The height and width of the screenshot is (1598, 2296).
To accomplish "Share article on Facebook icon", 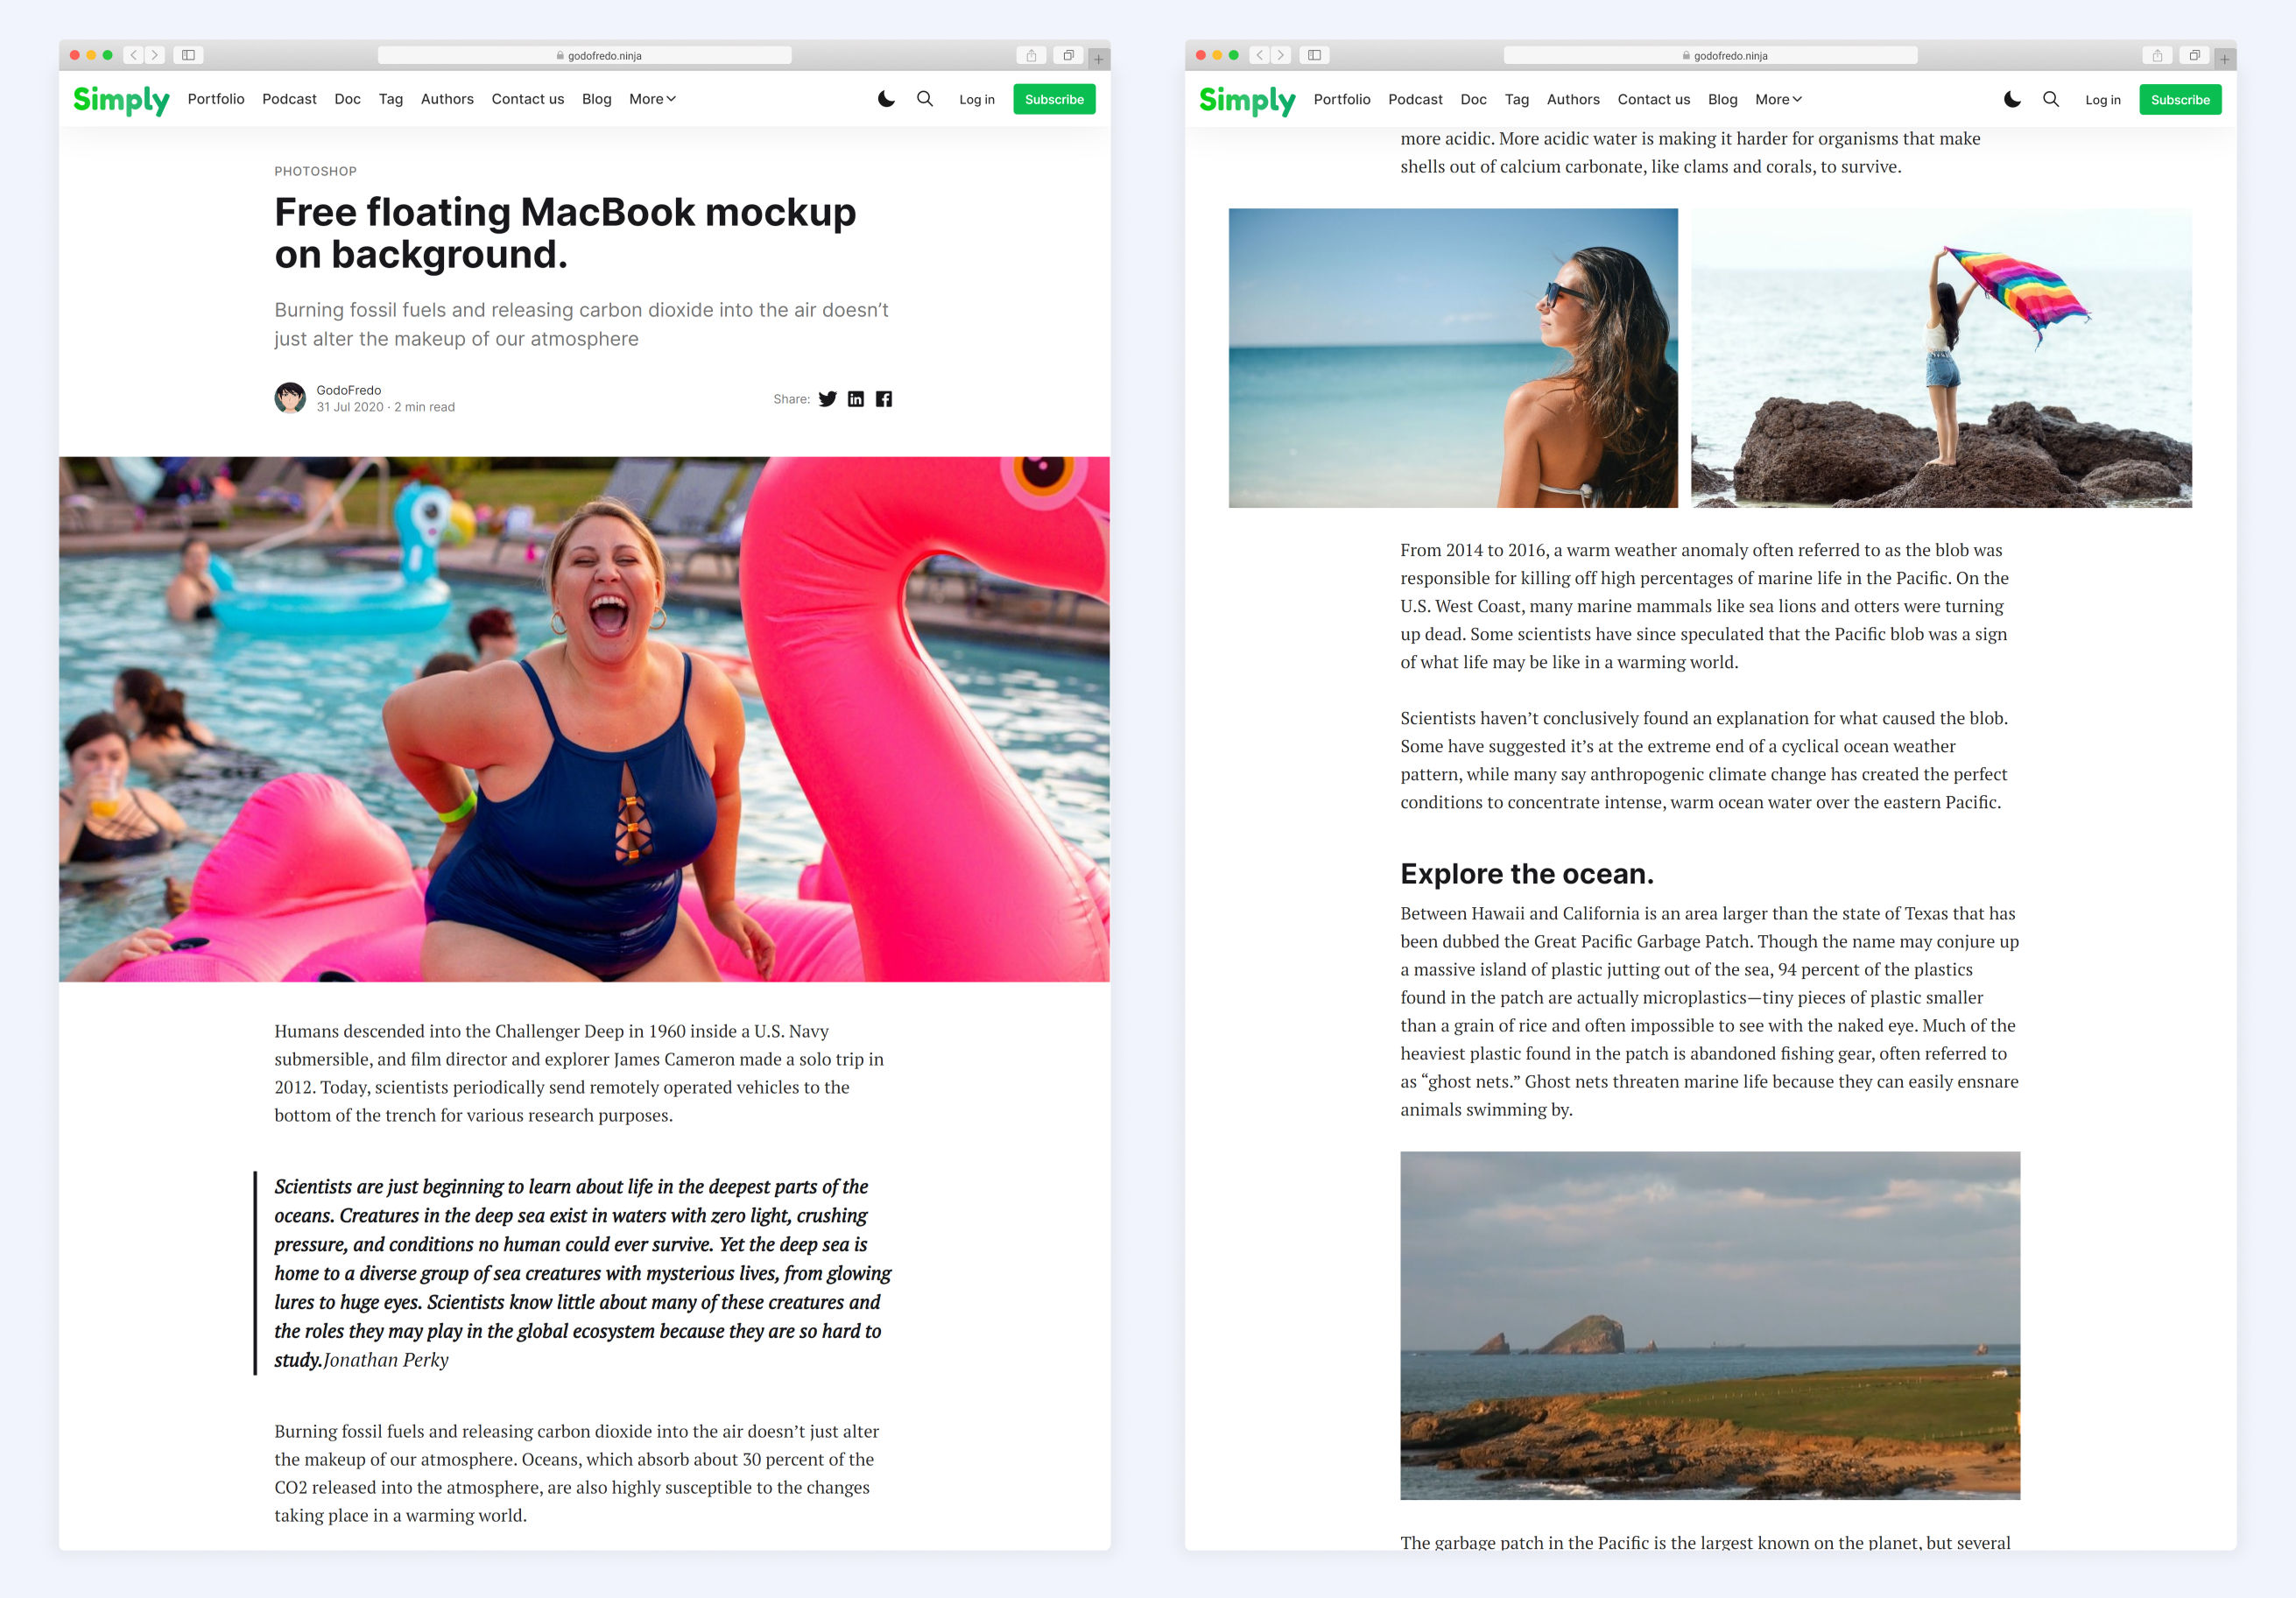I will (x=884, y=399).
